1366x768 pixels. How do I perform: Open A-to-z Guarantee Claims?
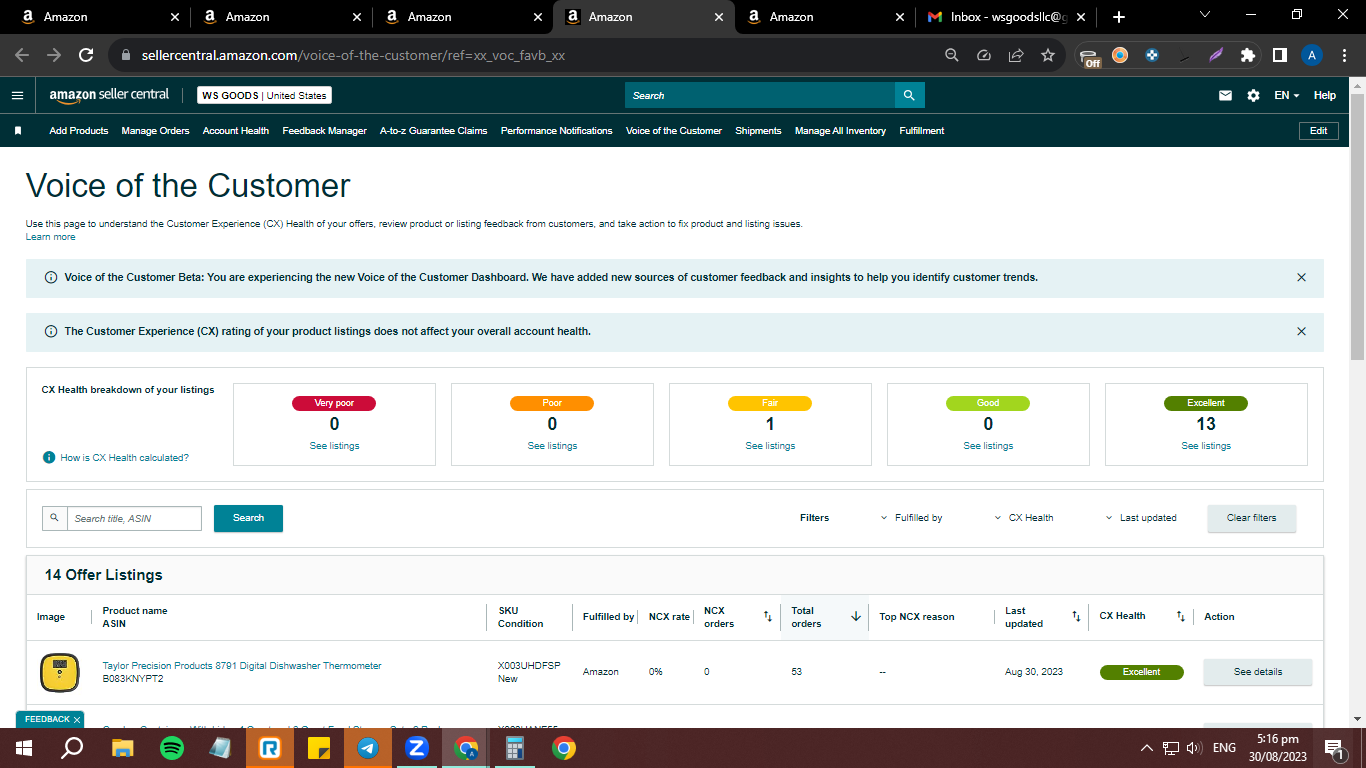(x=434, y=131)
